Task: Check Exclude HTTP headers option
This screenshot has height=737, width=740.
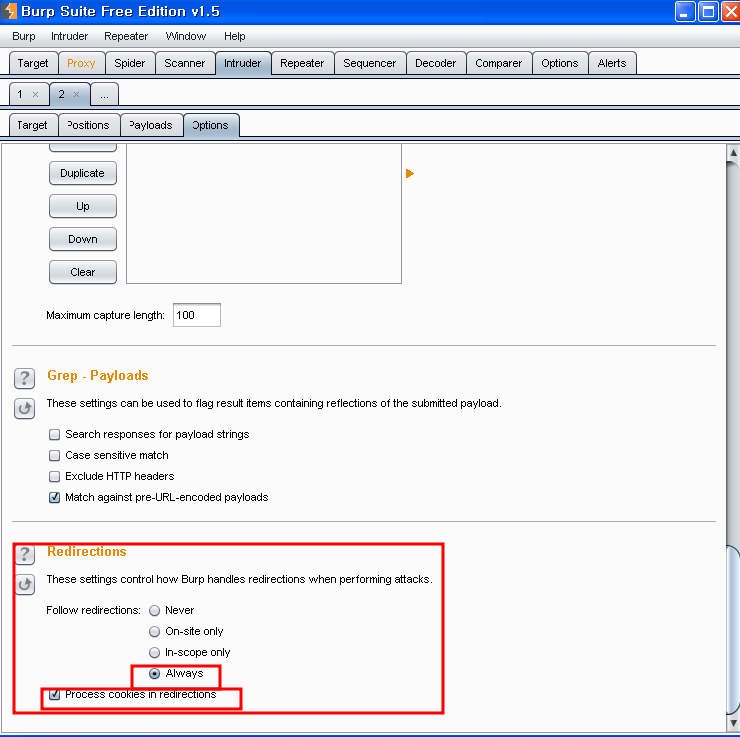Action: pyautogui.click(x=55, y=476)
